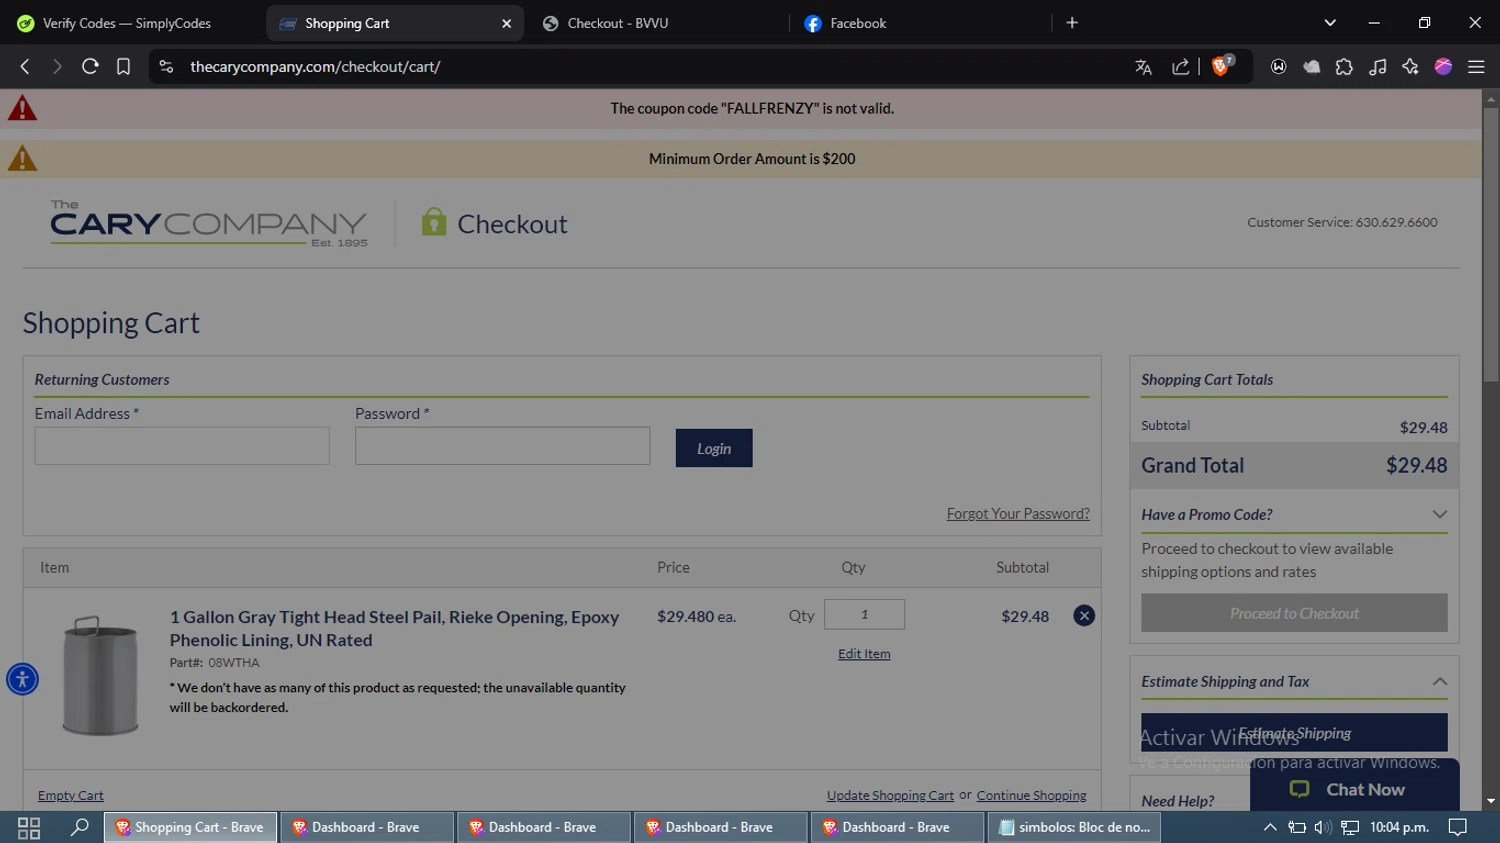Open media control music icon
1500x843 pixels.
pos(1377,67)
